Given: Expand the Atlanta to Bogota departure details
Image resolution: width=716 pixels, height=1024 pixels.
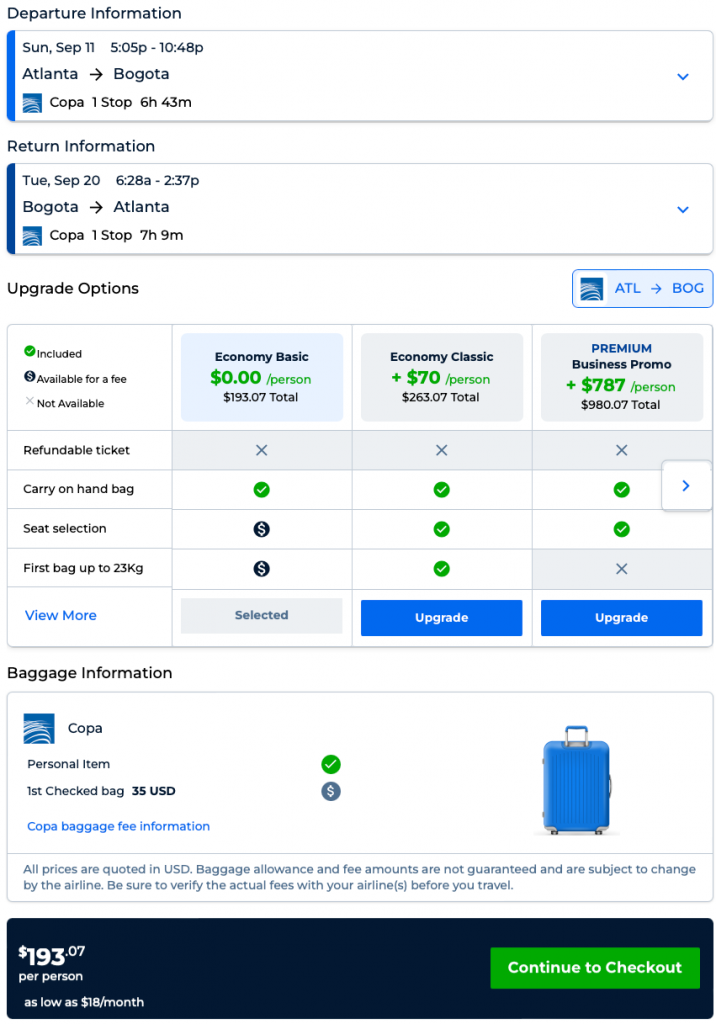Looking at the screenshot, I should (x=683, y=77).
